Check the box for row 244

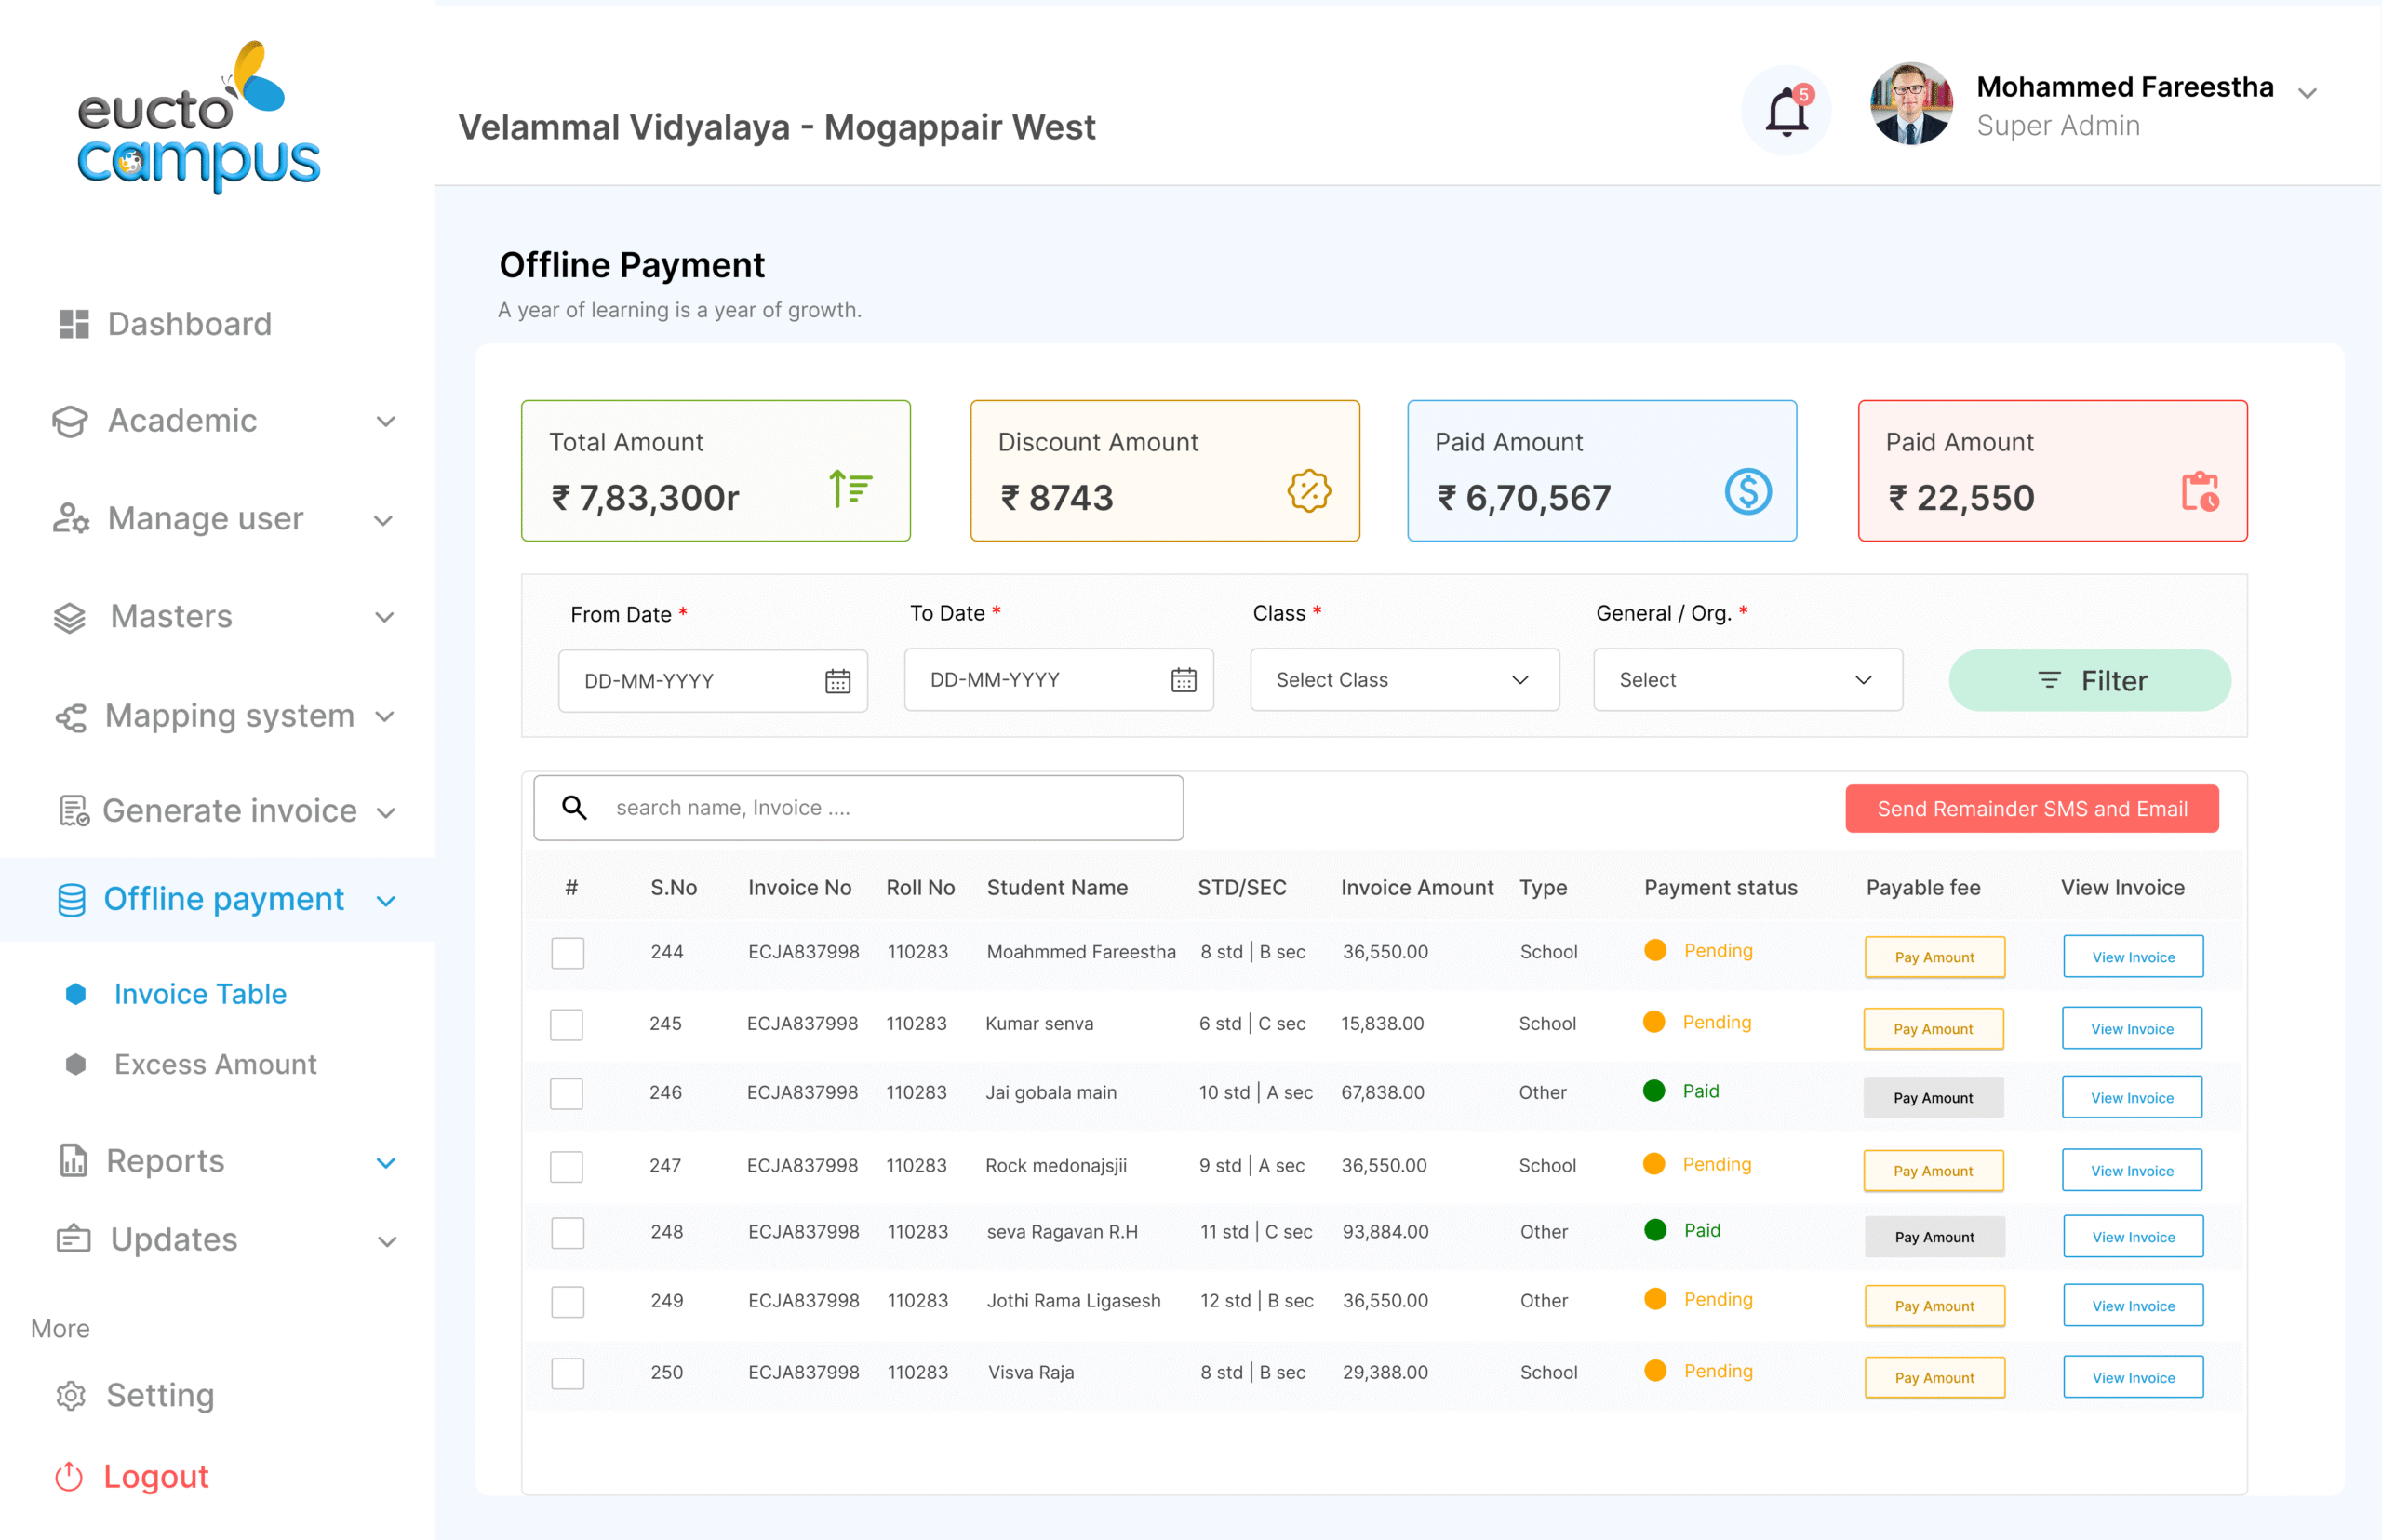tap(567, 952)
